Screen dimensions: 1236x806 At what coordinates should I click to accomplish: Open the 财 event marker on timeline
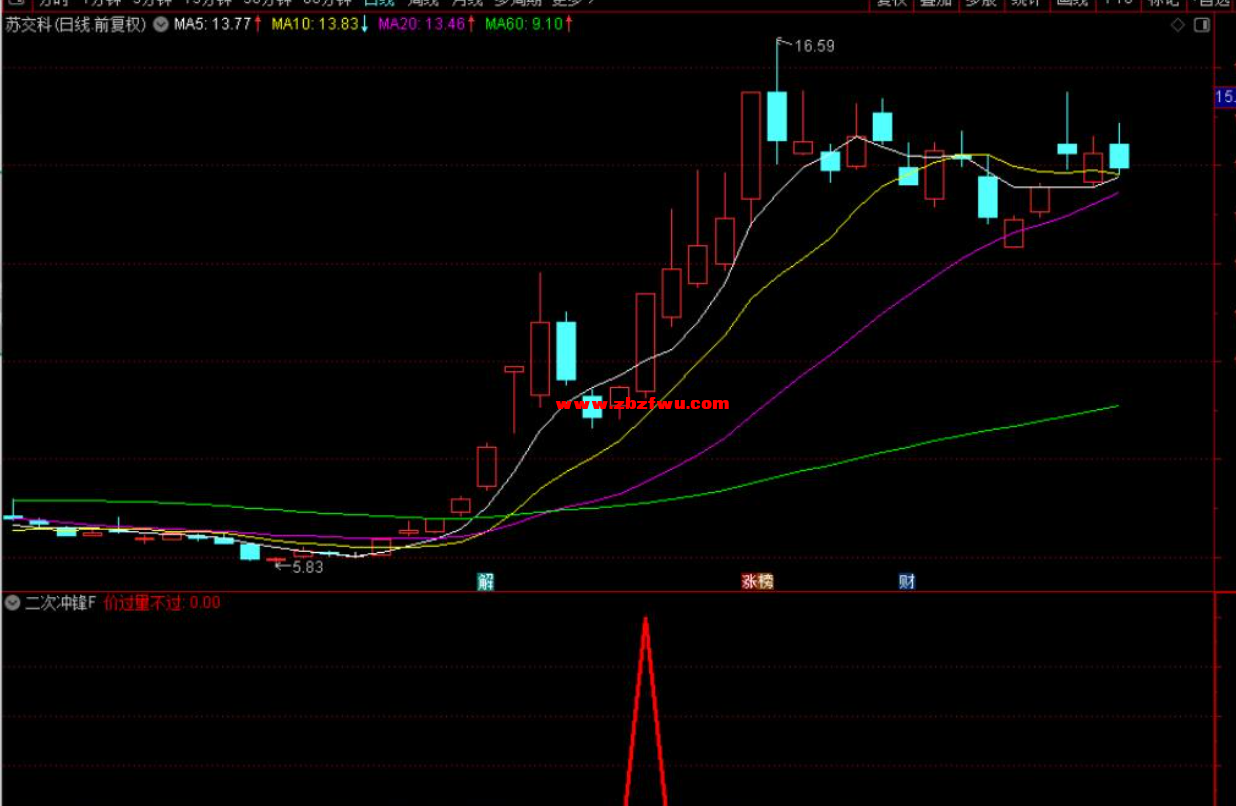coord(907,581)
